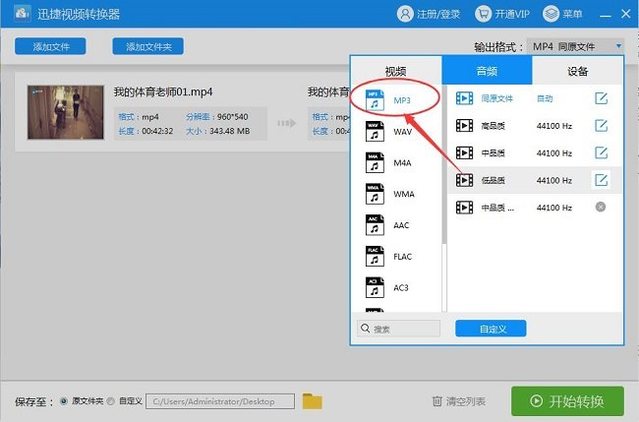
Task: Pick the M4A format icon
Action: pos(372,163)
